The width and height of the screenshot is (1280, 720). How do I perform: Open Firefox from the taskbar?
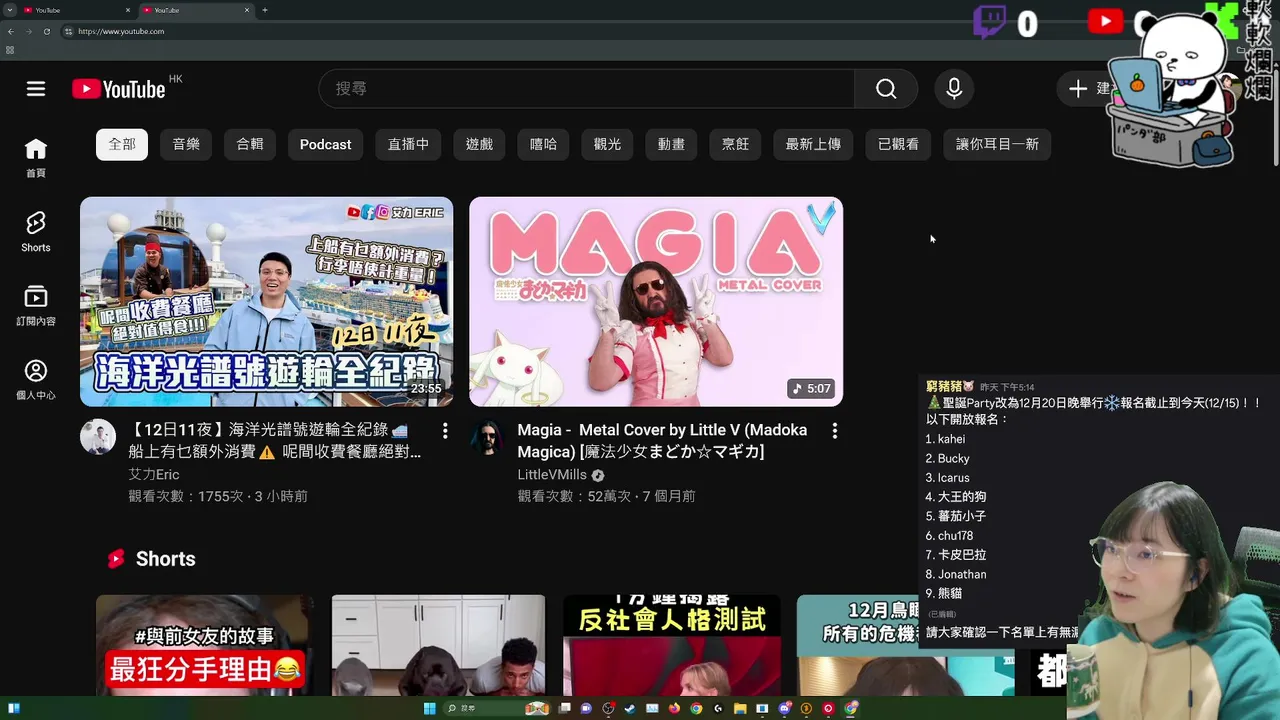(674, 709)
